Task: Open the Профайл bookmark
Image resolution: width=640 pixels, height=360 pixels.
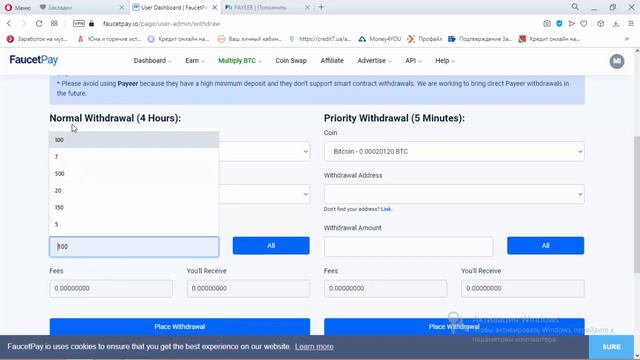Action: click(425, 39)
